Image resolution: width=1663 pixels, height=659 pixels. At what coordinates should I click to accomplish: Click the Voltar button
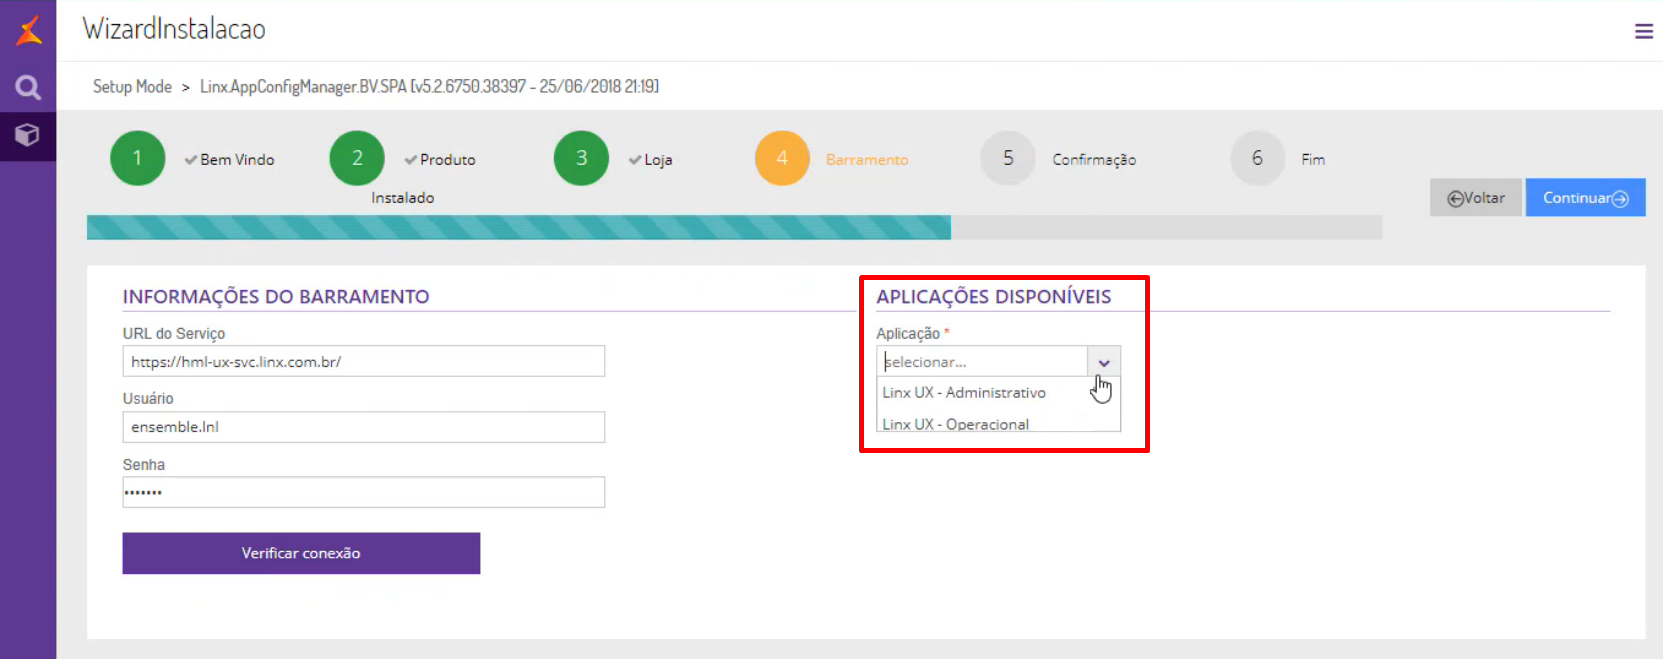click(1475, 198)
